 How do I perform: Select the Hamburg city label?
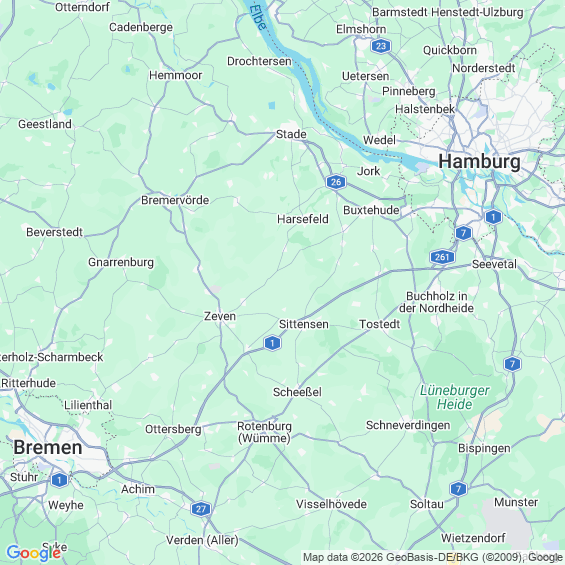click(479, 161)
